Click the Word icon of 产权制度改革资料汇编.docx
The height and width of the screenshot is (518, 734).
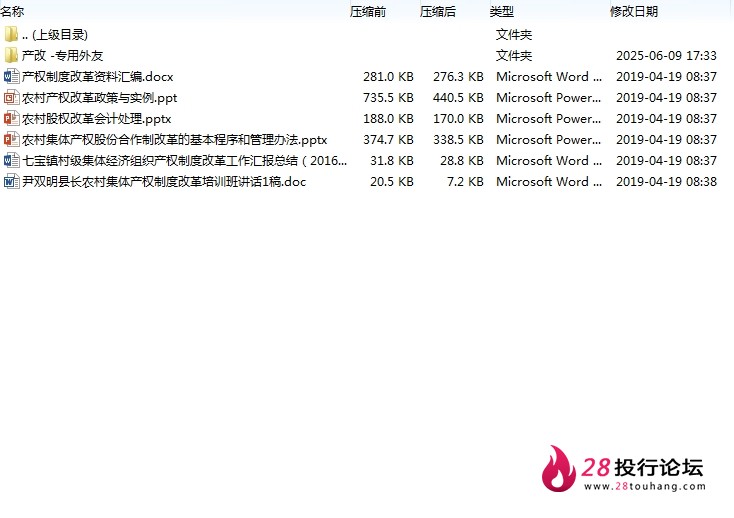tap(11, 76)
